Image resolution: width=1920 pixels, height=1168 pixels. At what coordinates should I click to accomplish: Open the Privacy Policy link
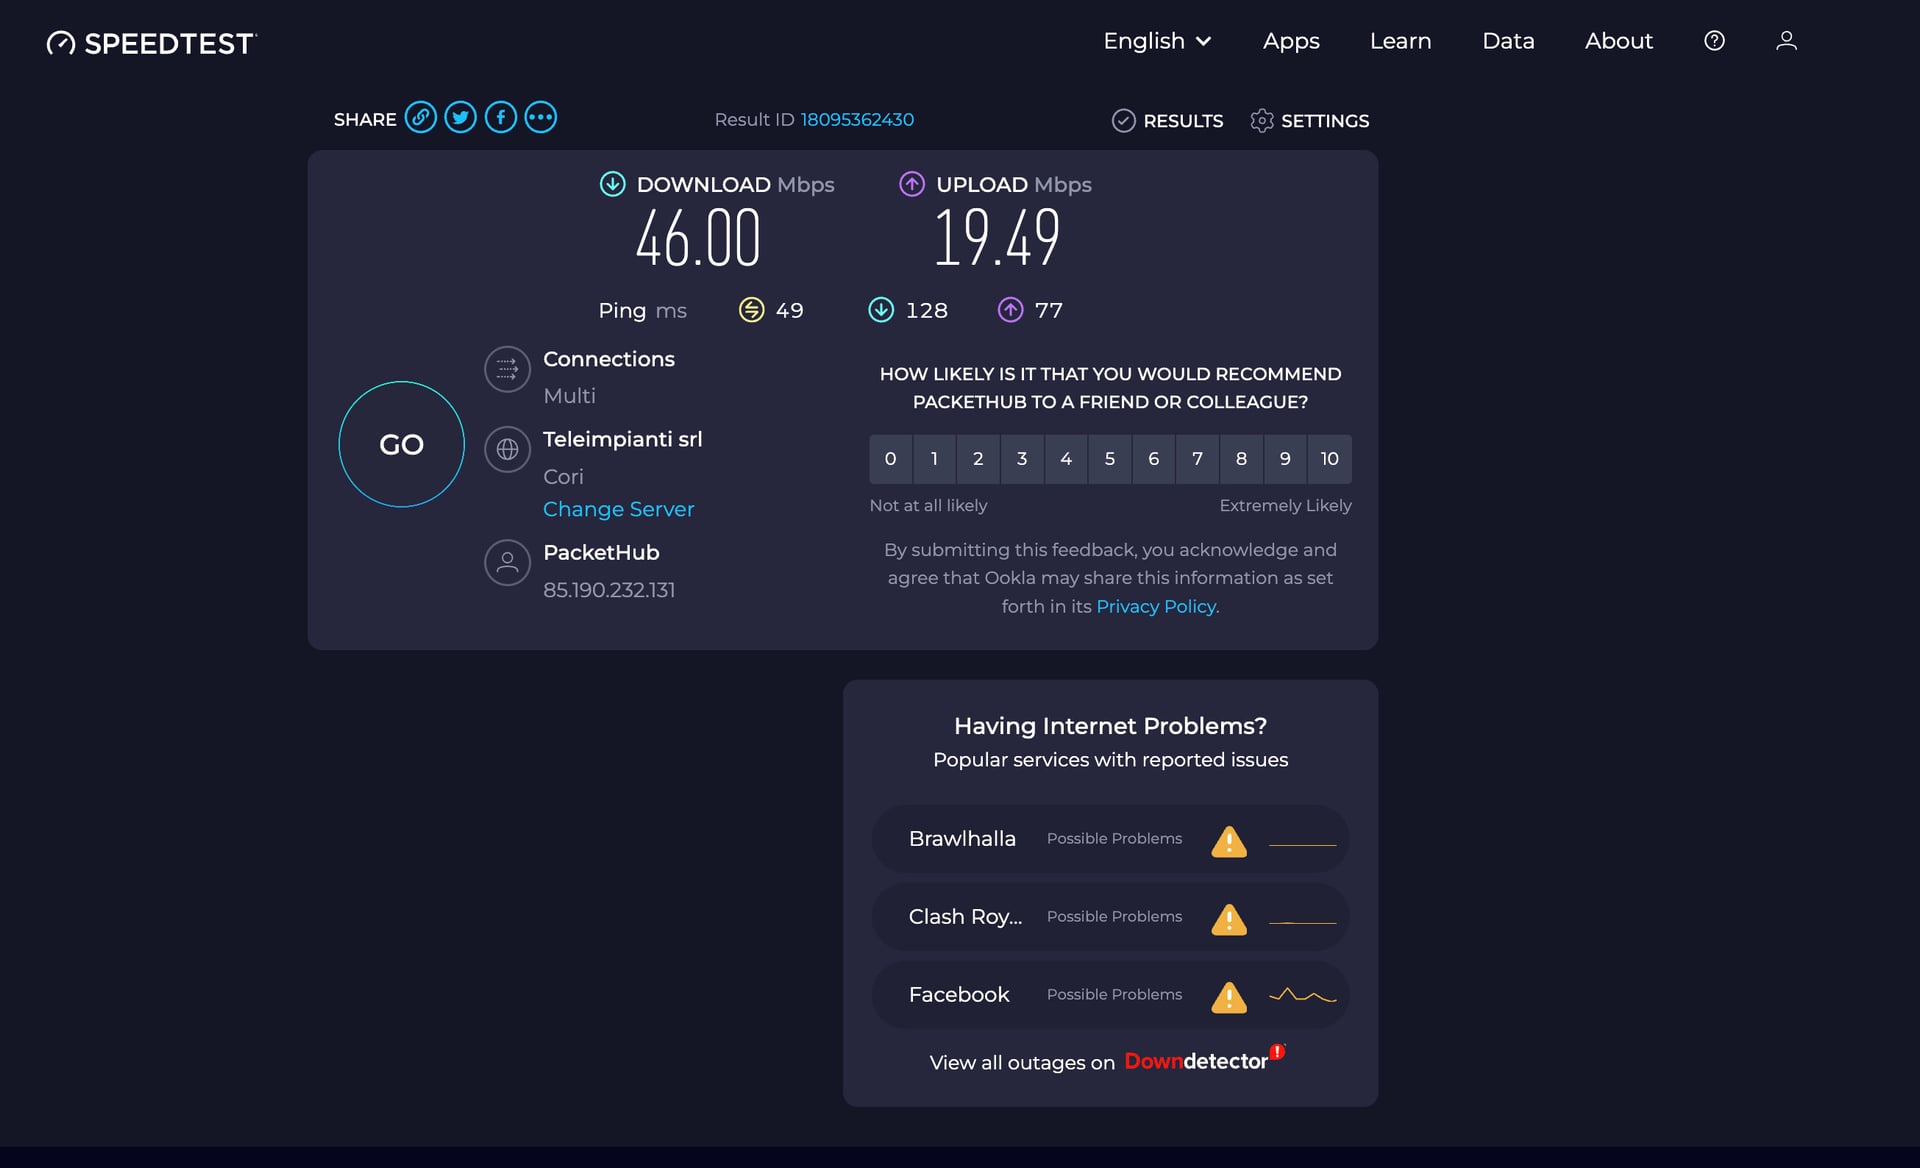point(1156,607)
